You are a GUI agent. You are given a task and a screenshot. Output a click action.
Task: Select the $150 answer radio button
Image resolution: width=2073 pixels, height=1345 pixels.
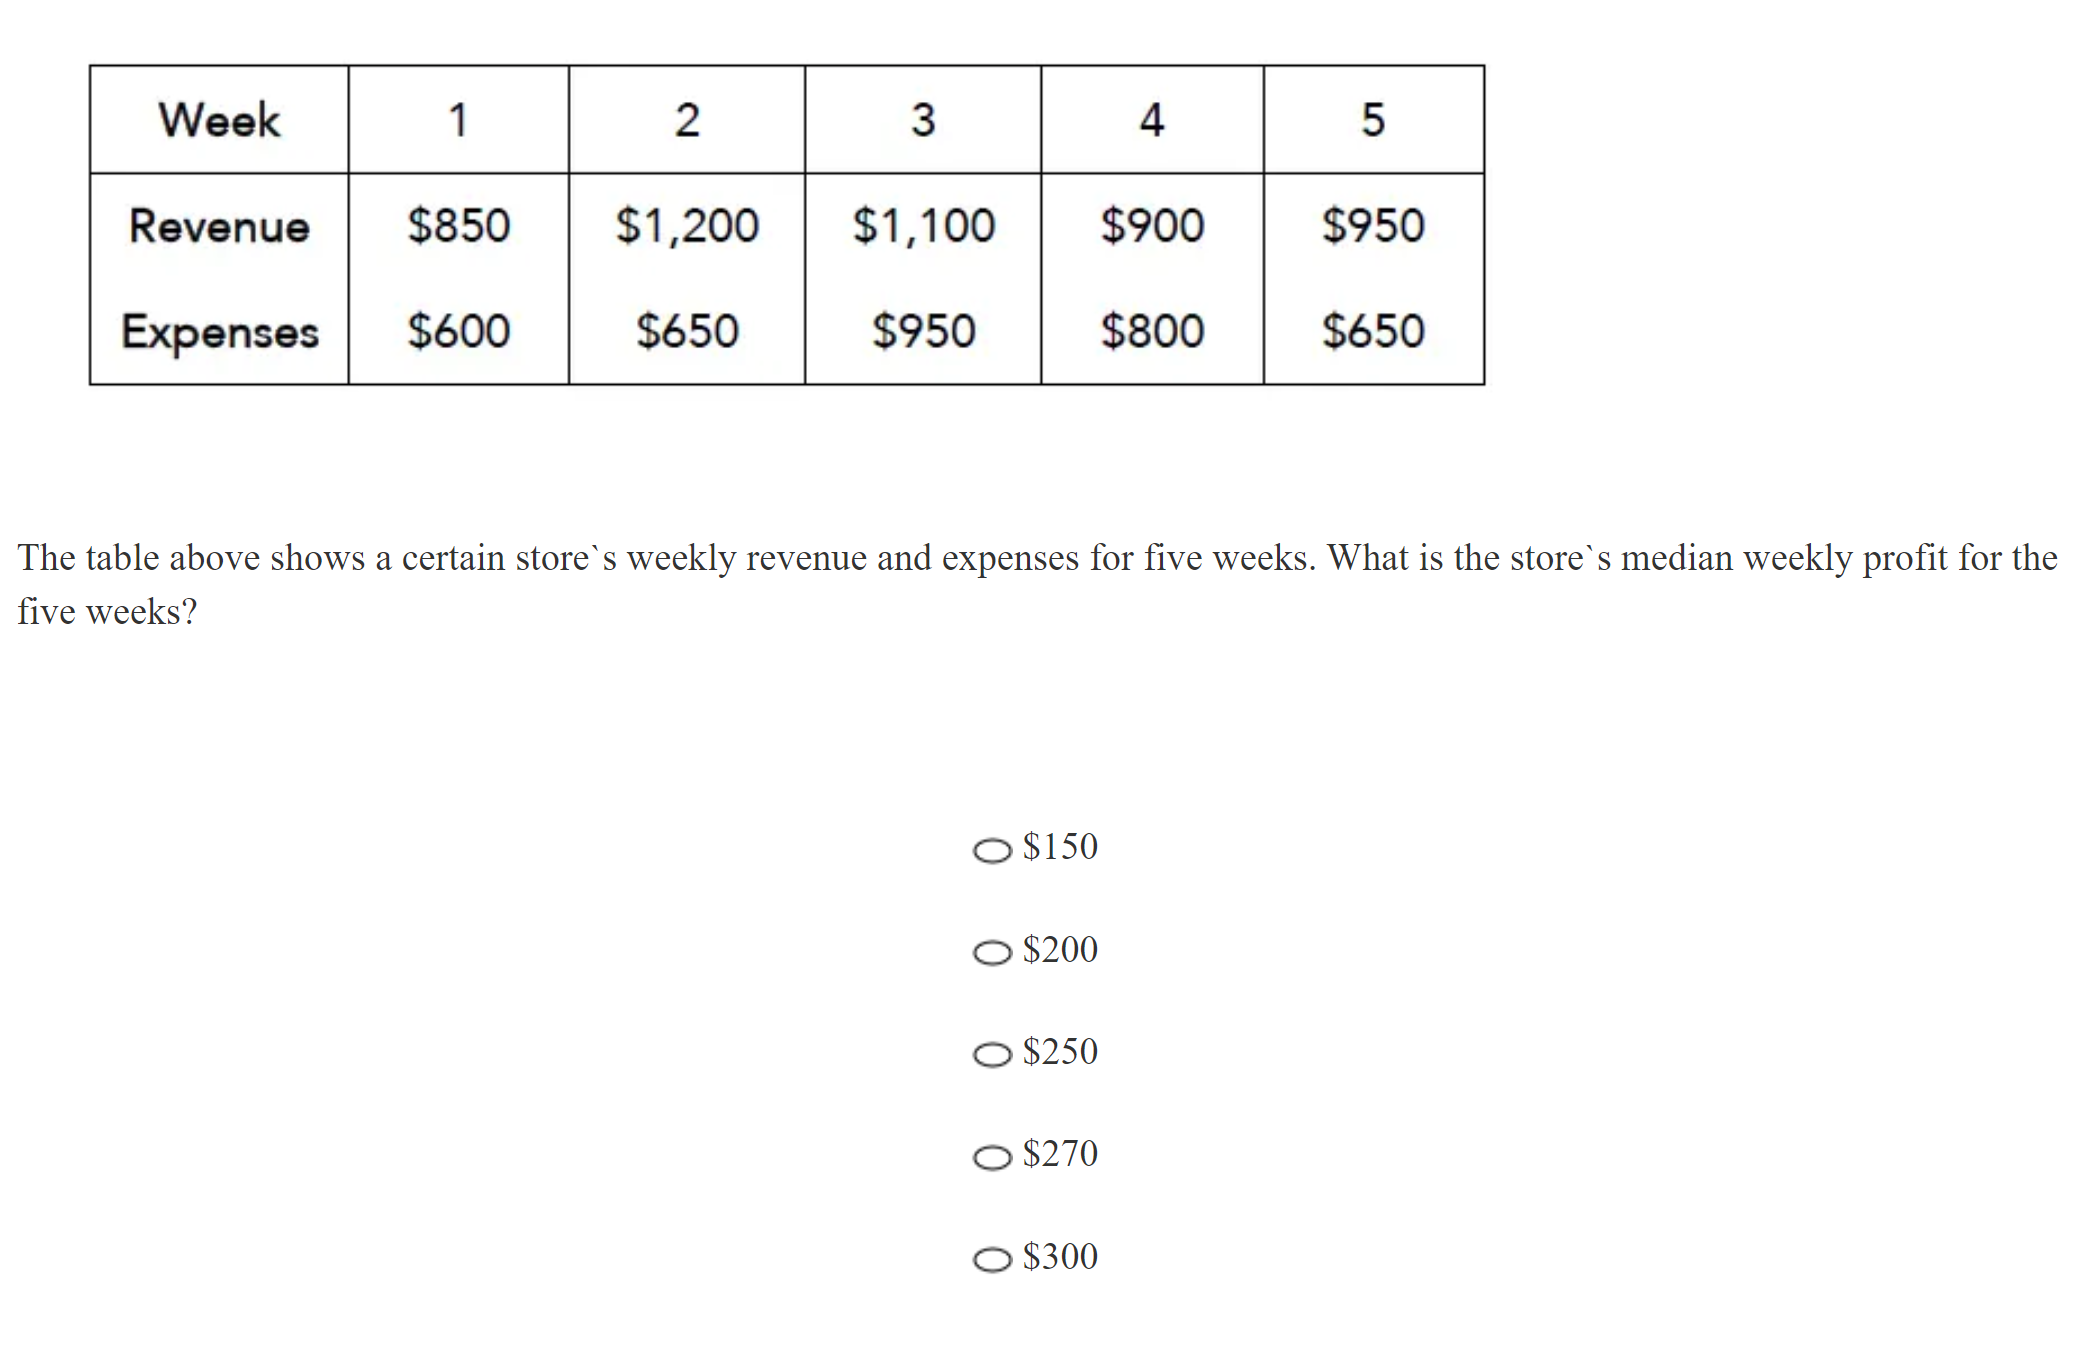tap(992, 850)
